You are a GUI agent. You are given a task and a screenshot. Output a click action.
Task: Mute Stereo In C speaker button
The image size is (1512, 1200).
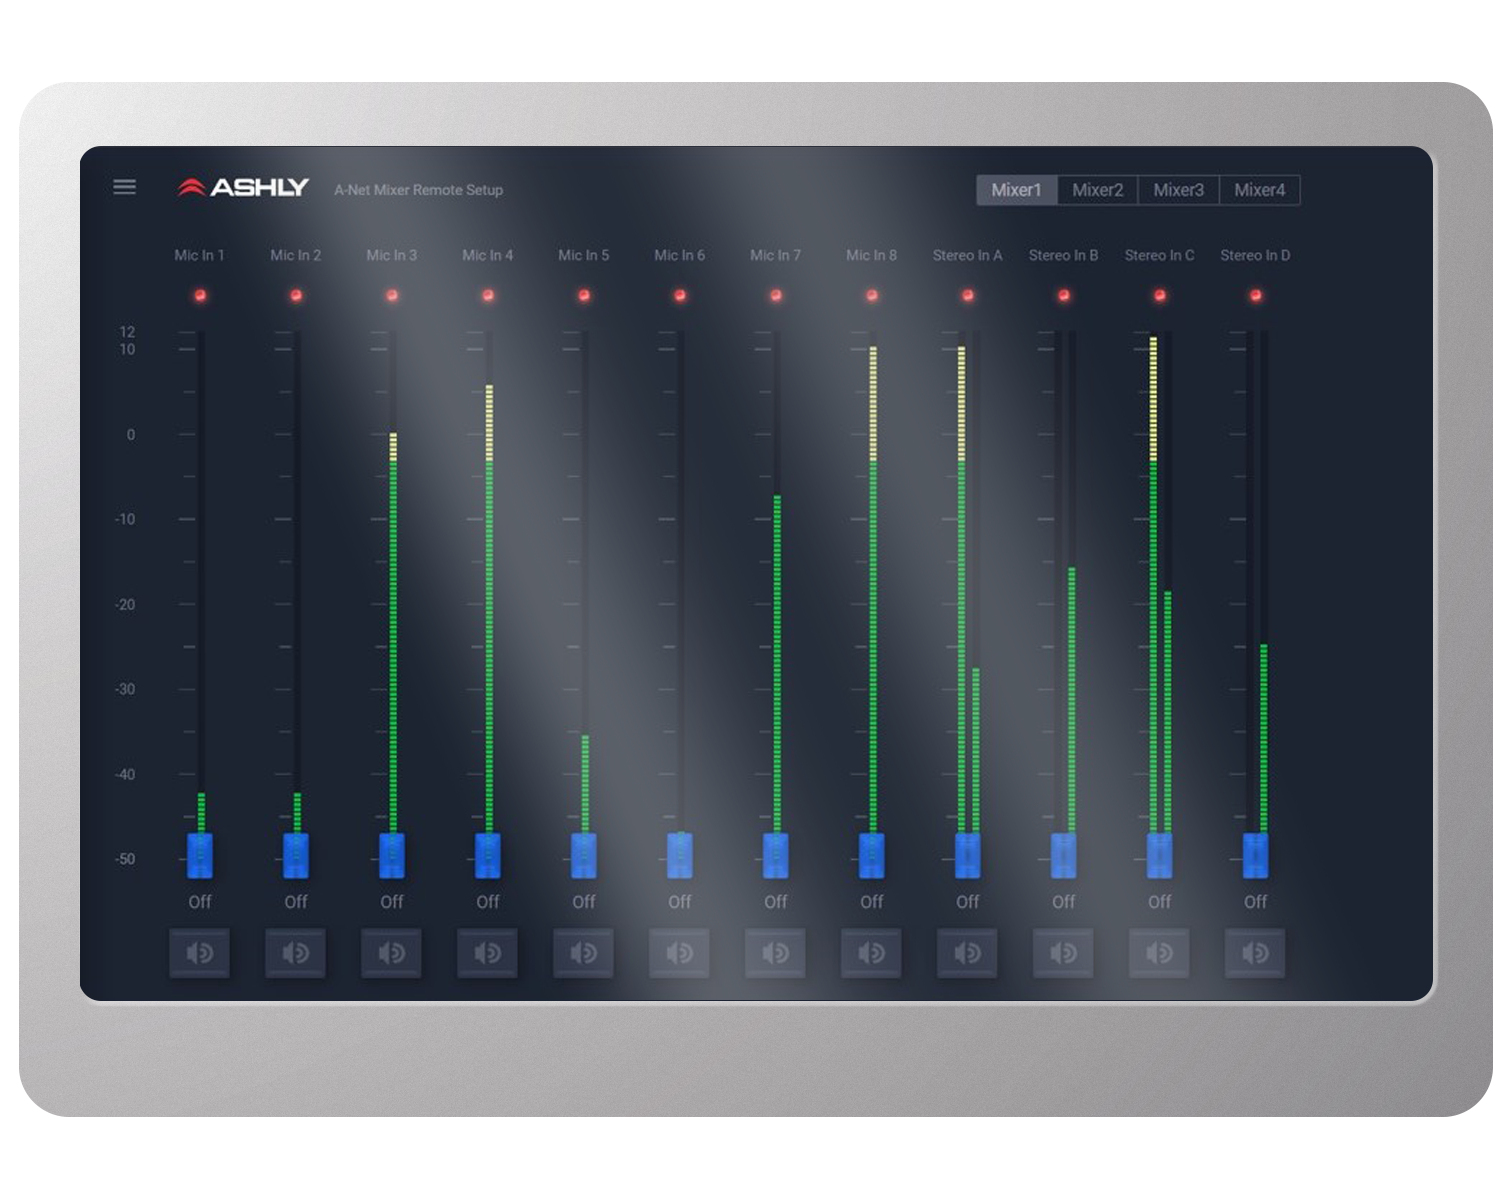coord(1159,954)
